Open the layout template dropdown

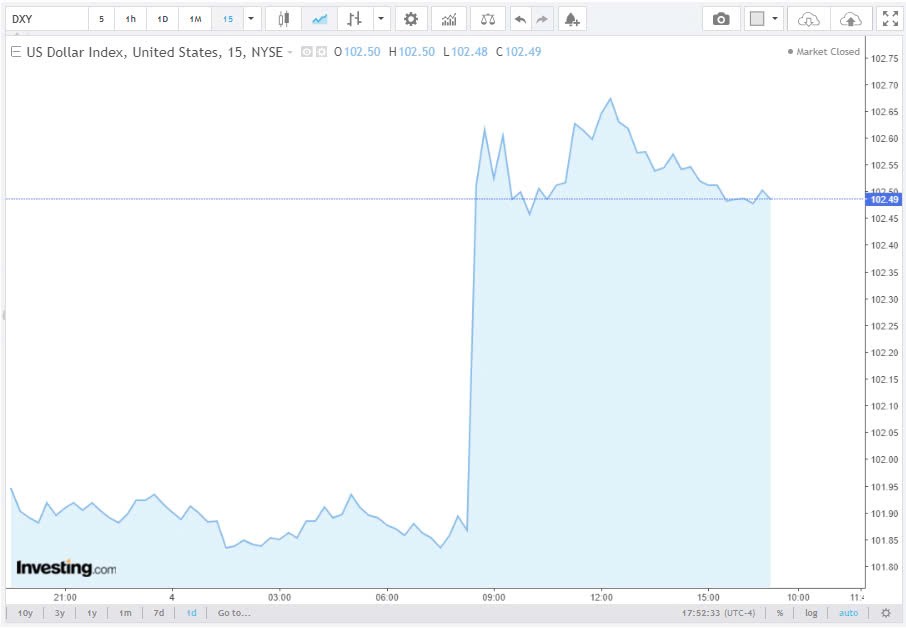(x=776, y=18)
